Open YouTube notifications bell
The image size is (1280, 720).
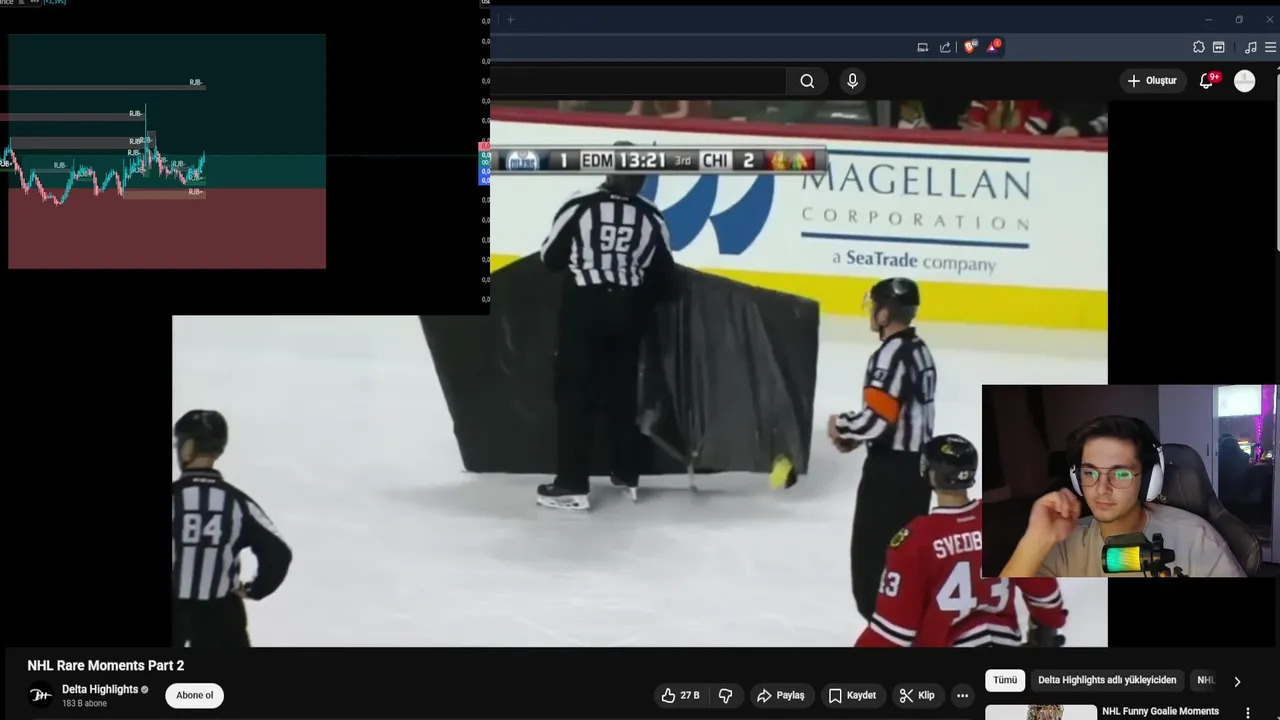pos(1207,81)
